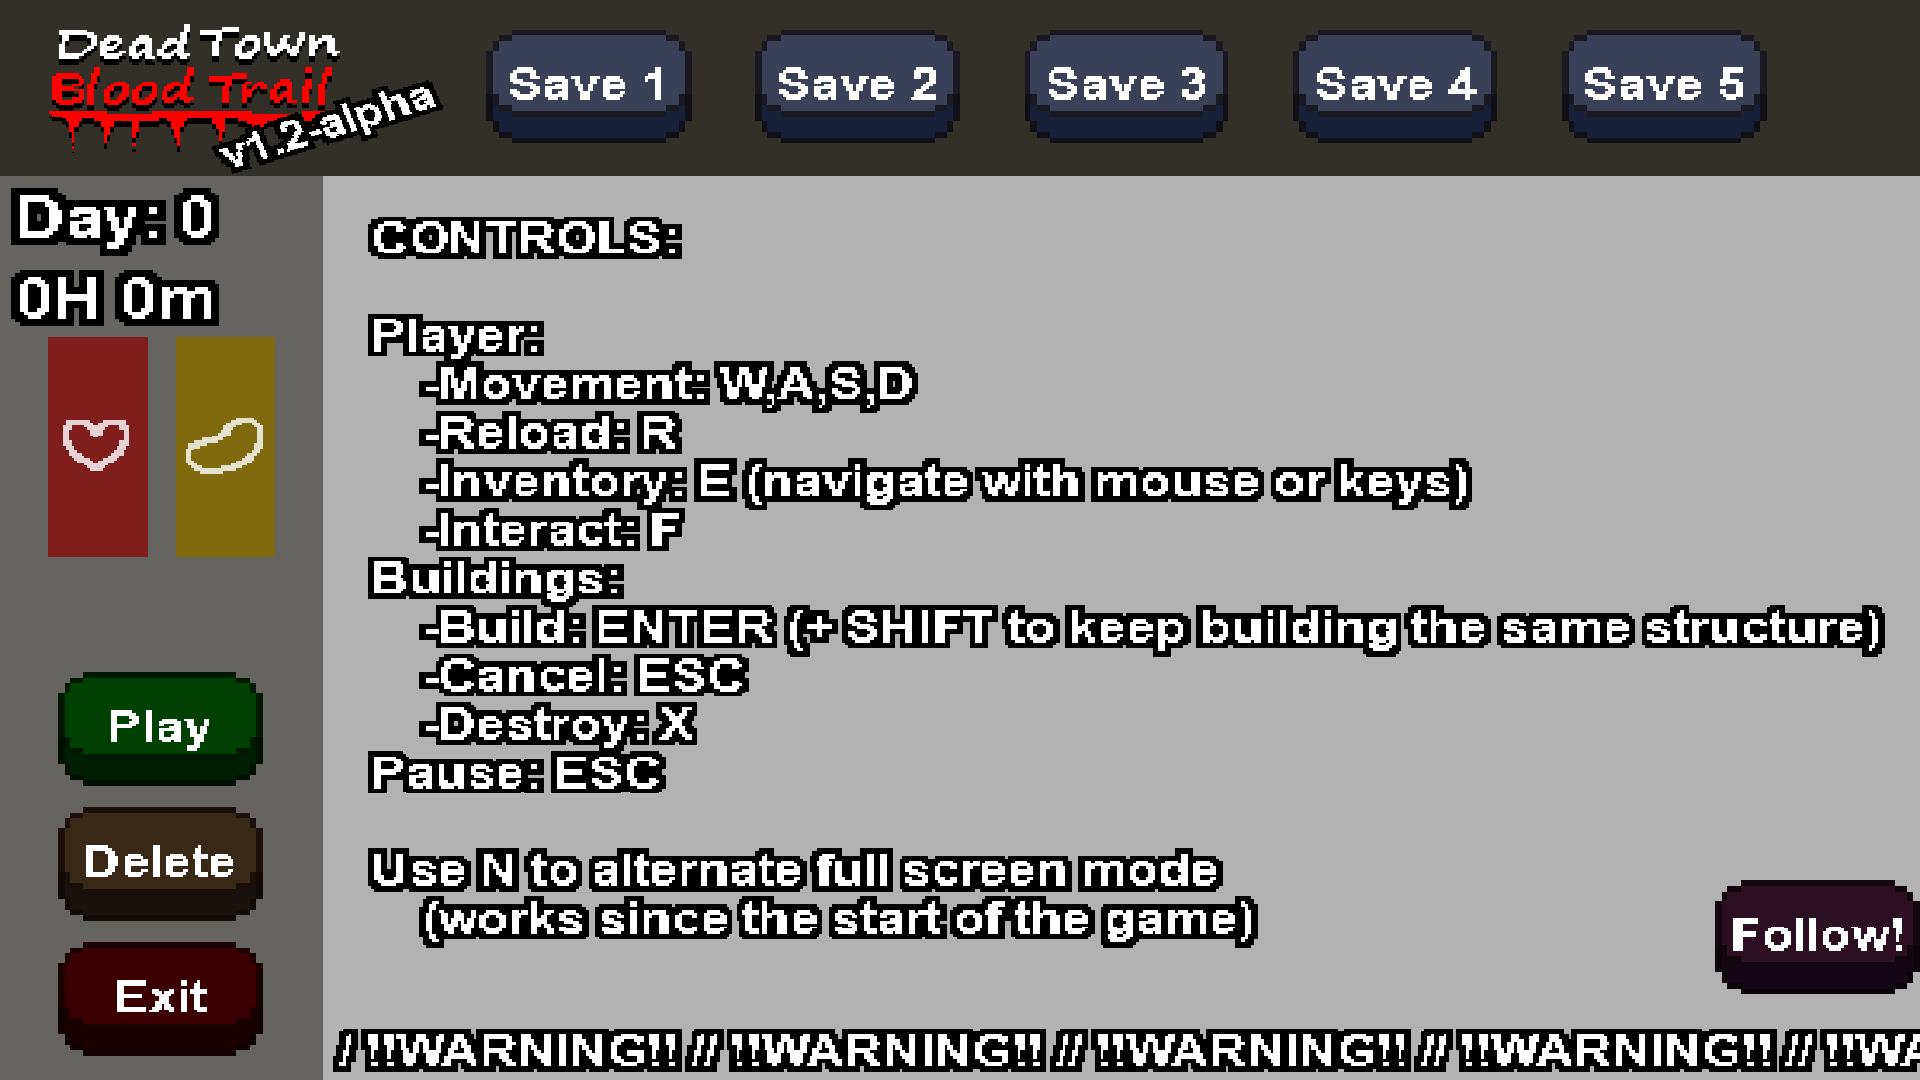Delete the selected save
Viewport: 1920px width, 1080px height.
pyautogui.click(x=160, y=863)
